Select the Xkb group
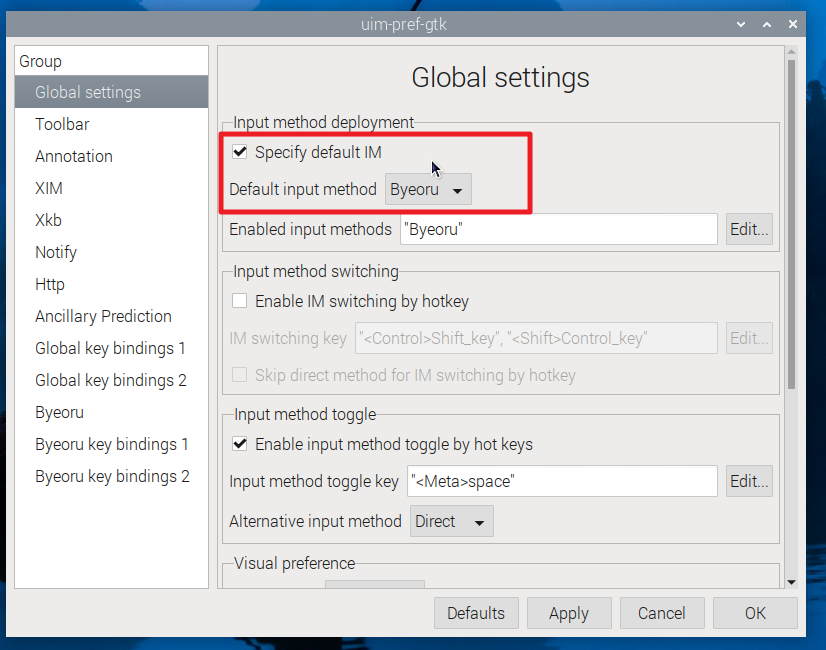The width and height of the screenshot is (826, 650). pyautogui.click(x=112, y=220)
